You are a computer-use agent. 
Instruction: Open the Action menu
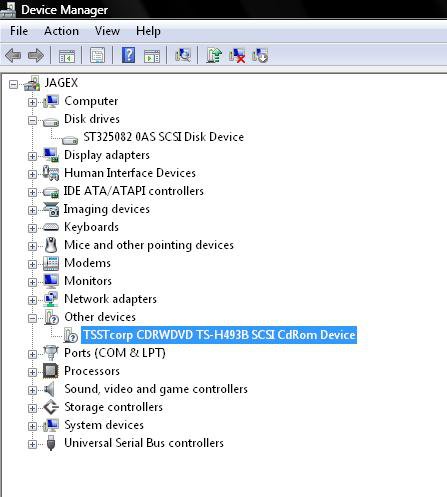(61, 31)
